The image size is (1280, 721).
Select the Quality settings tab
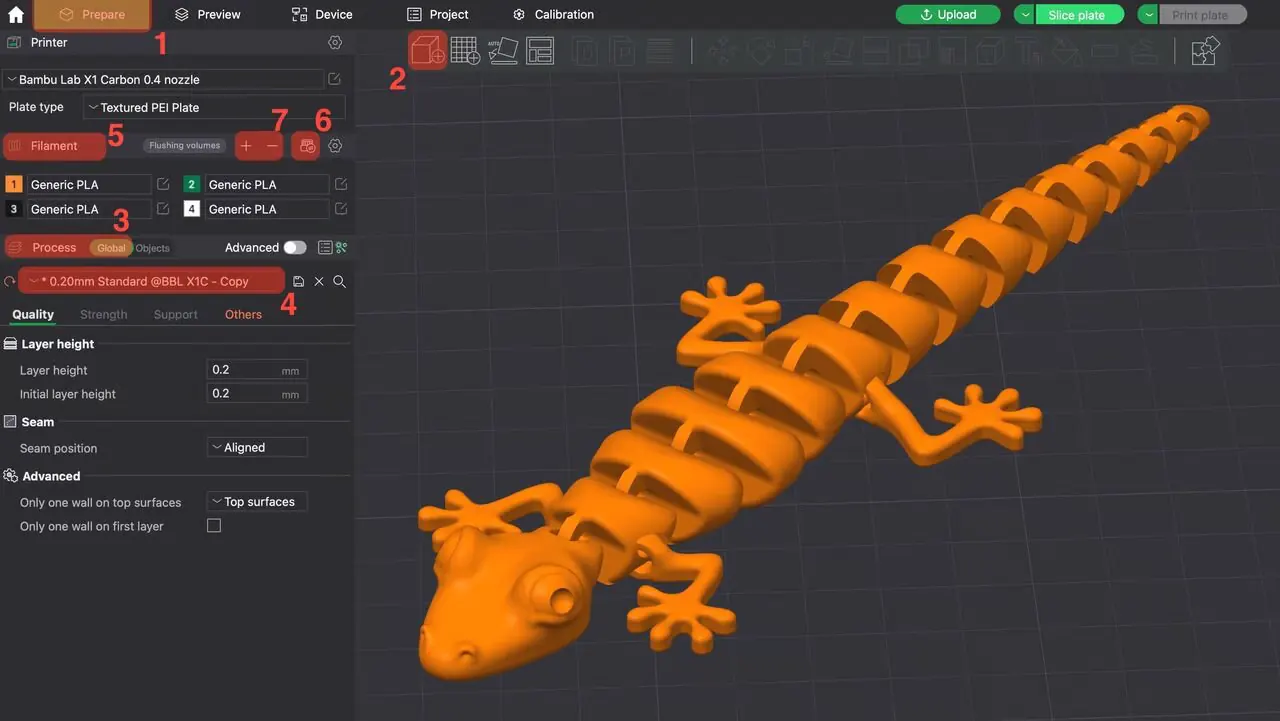[x=33, y=314]
